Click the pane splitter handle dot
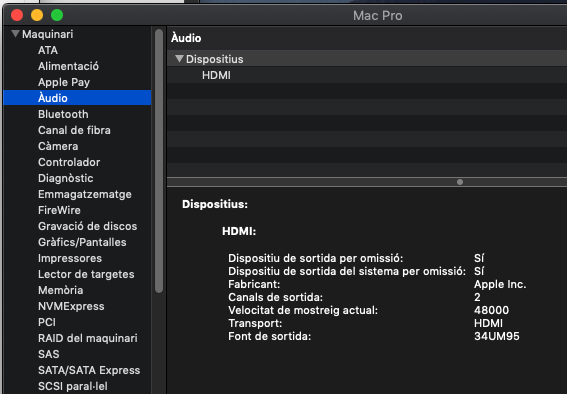 click(x=460, y=182)
